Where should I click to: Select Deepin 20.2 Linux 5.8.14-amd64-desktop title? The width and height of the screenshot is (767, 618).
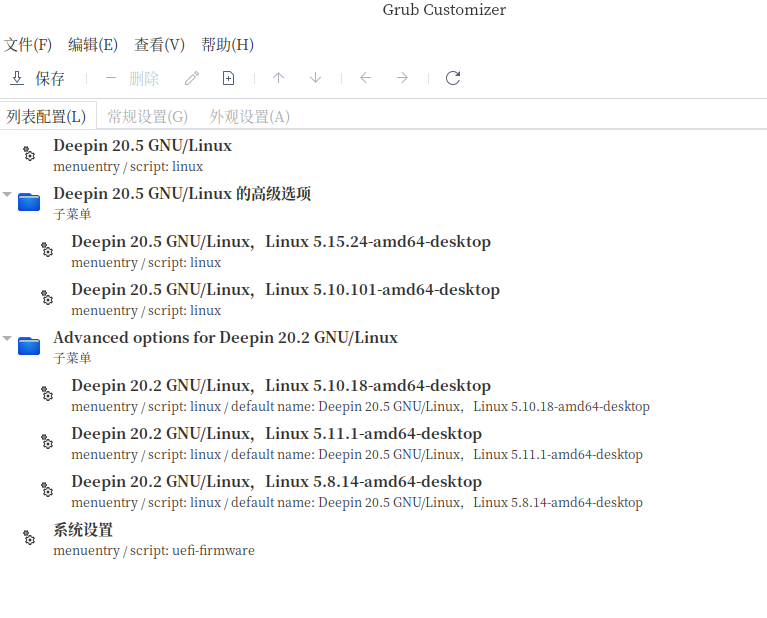pos(276,481)
